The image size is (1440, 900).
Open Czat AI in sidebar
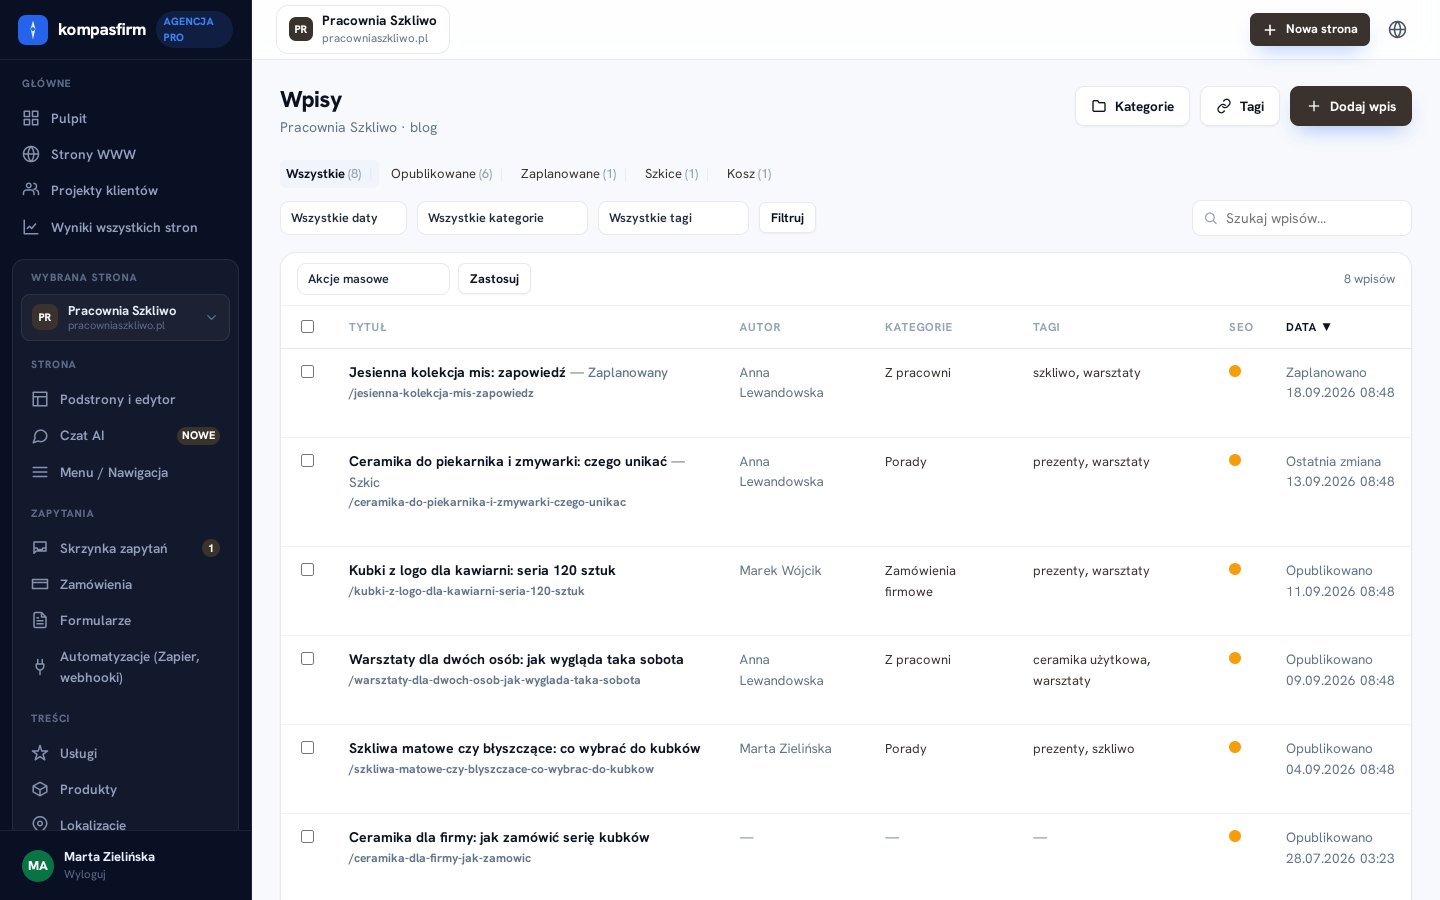[x=126, y=435]
